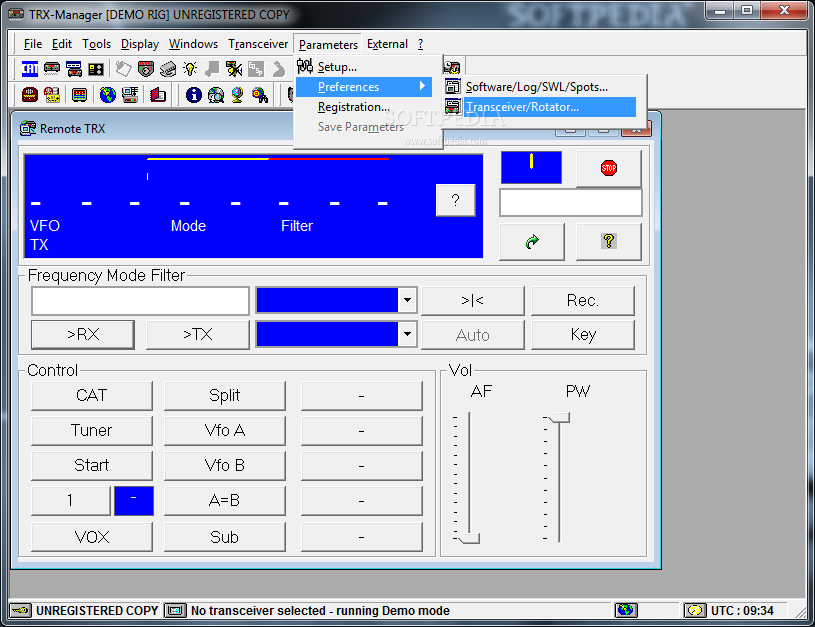815x627 pixels.
Task: Click the desk globe toolbar icon
Action: [x=238, y=95]
